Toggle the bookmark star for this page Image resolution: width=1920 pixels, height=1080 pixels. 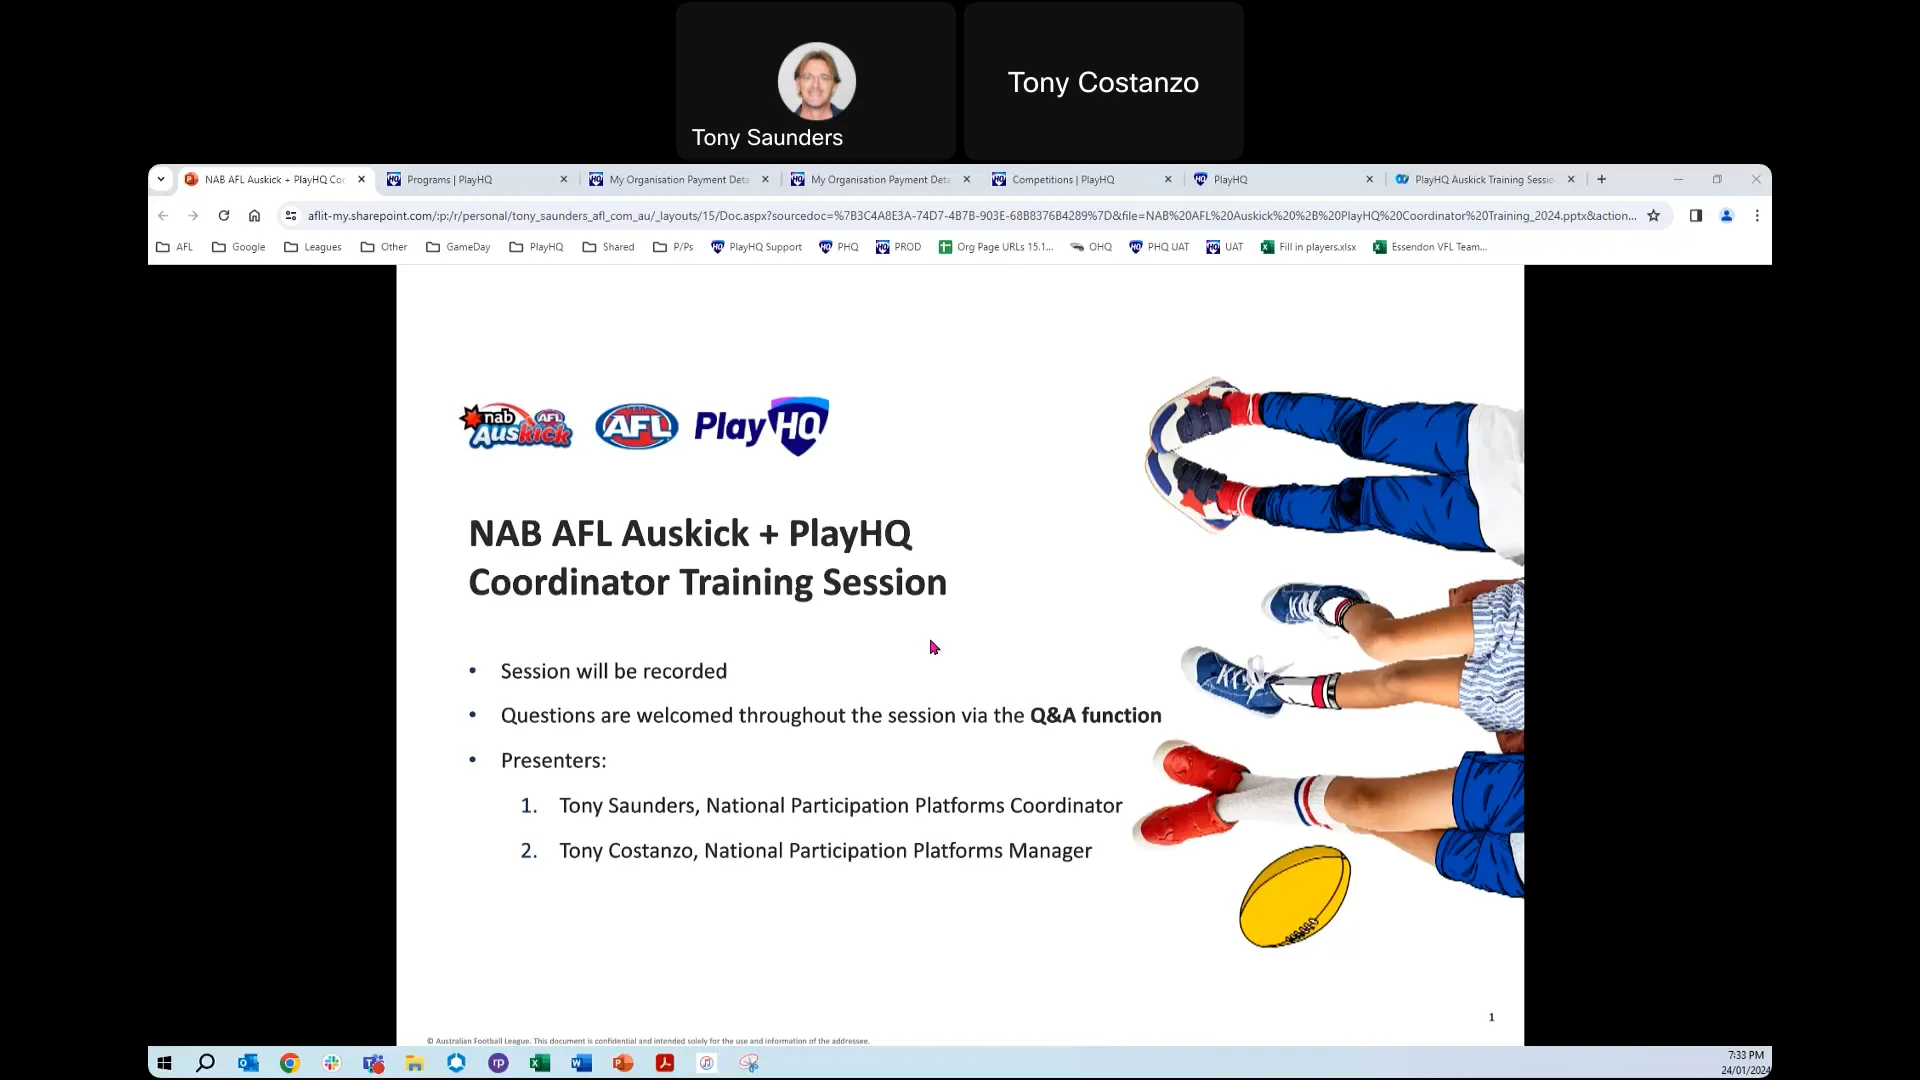coord(1655,216)
